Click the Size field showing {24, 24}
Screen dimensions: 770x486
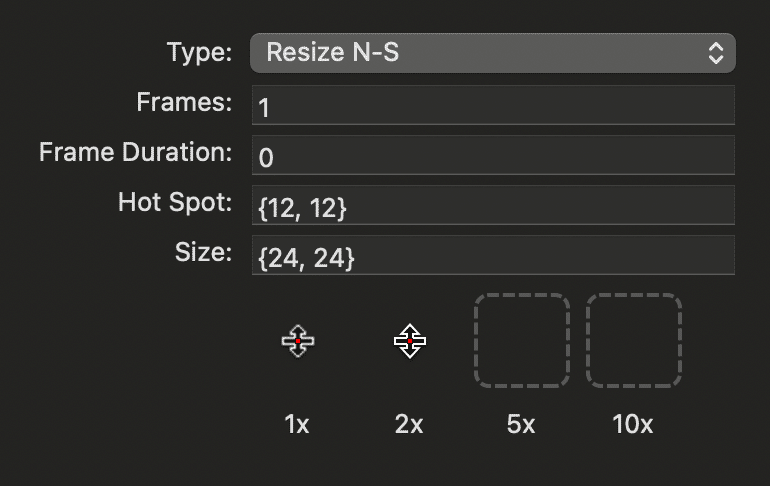click(x=493, y=255)
